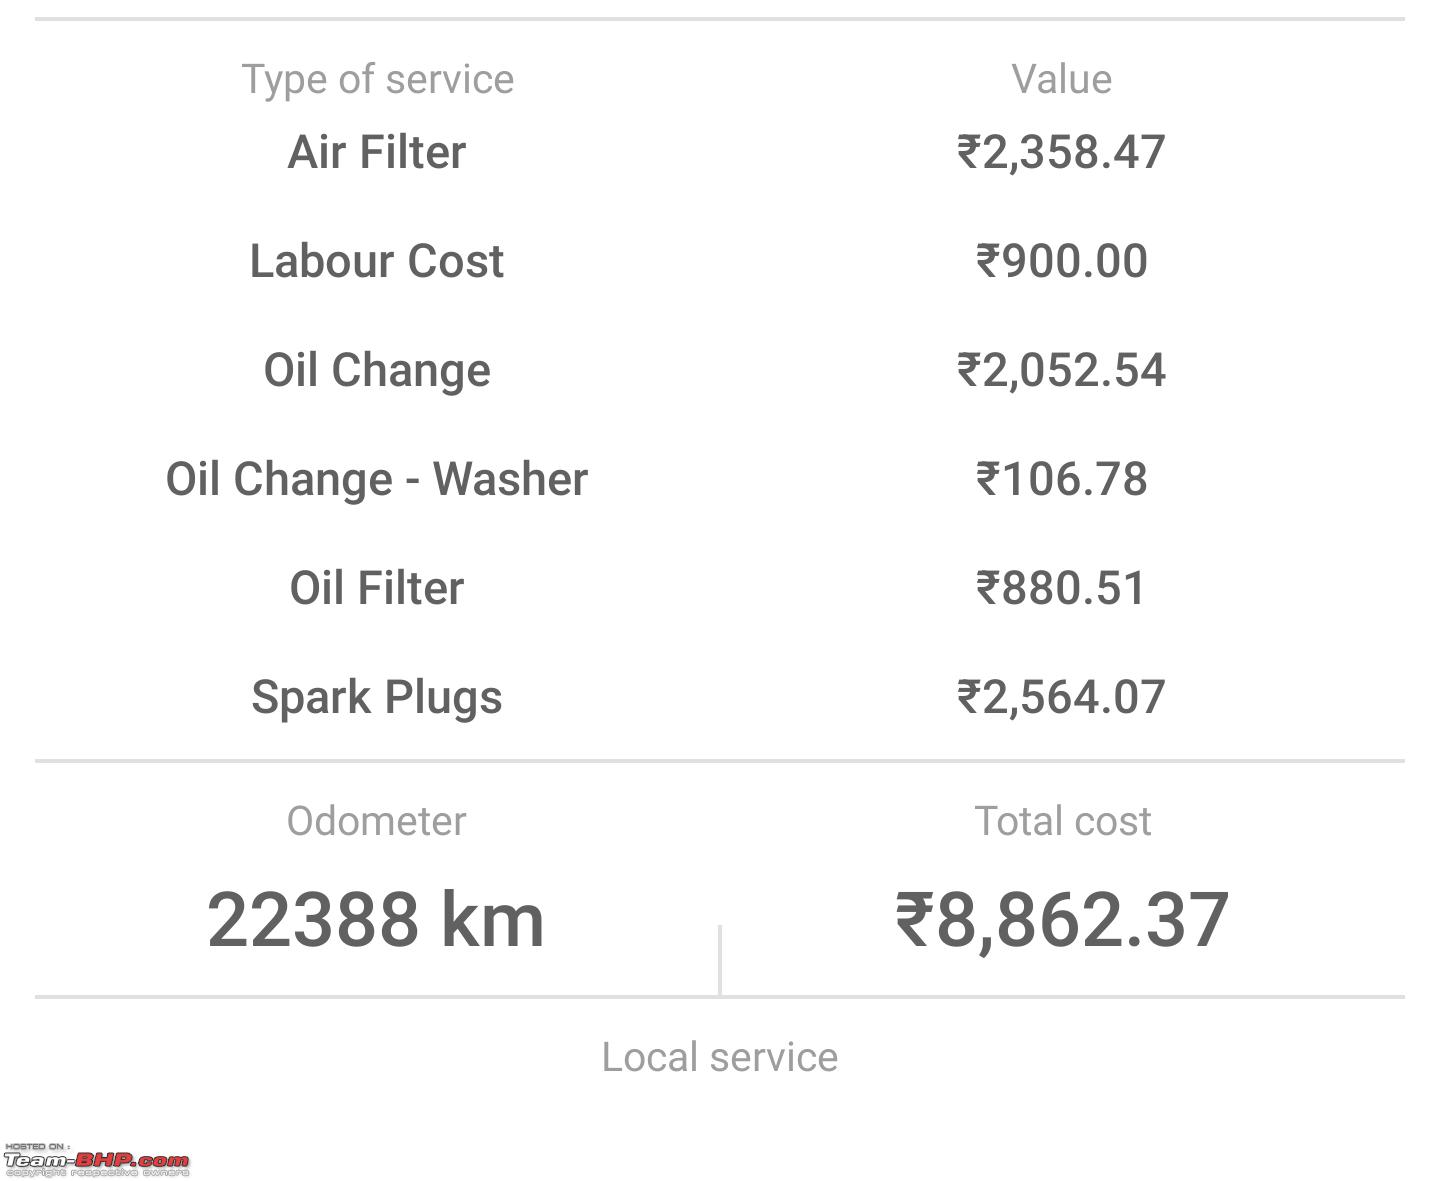
Task: Open the Oil Change service item
Action: (x=377, y=370)
